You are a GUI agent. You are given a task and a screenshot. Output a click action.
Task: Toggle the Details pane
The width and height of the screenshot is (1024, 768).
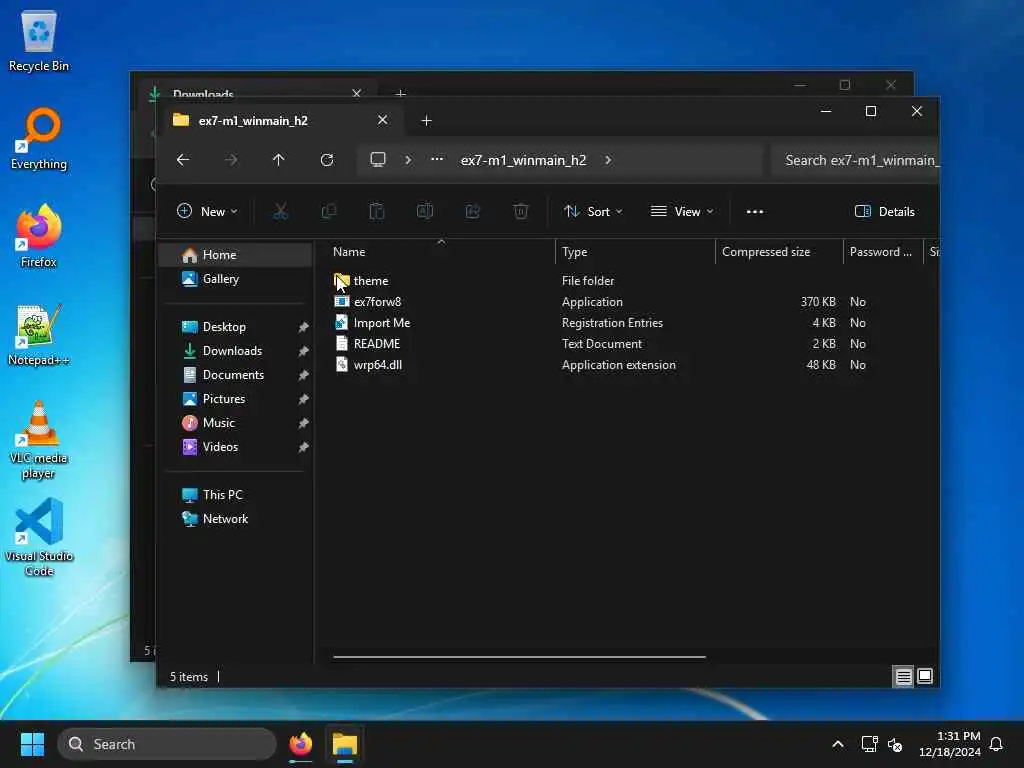(885, 212)
